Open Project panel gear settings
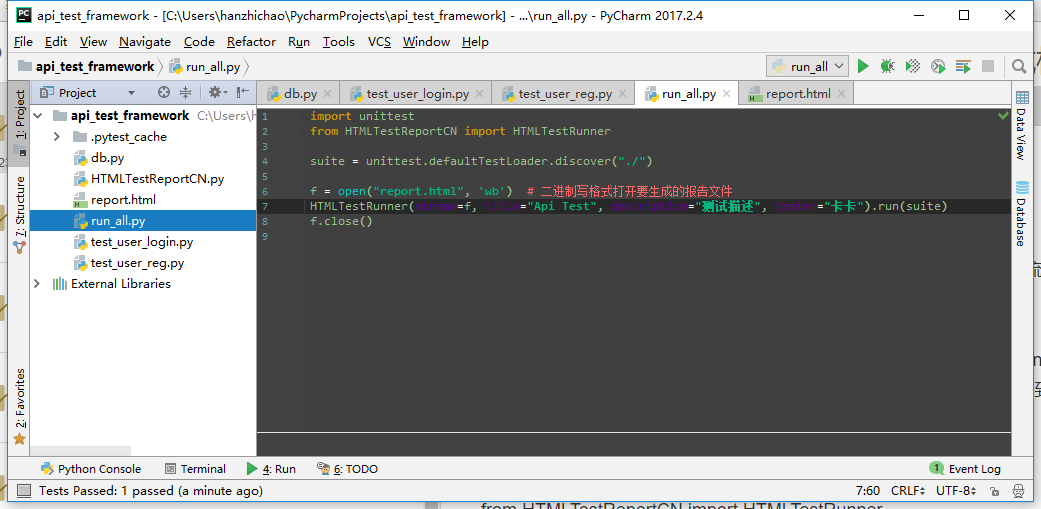 point(217,92)
